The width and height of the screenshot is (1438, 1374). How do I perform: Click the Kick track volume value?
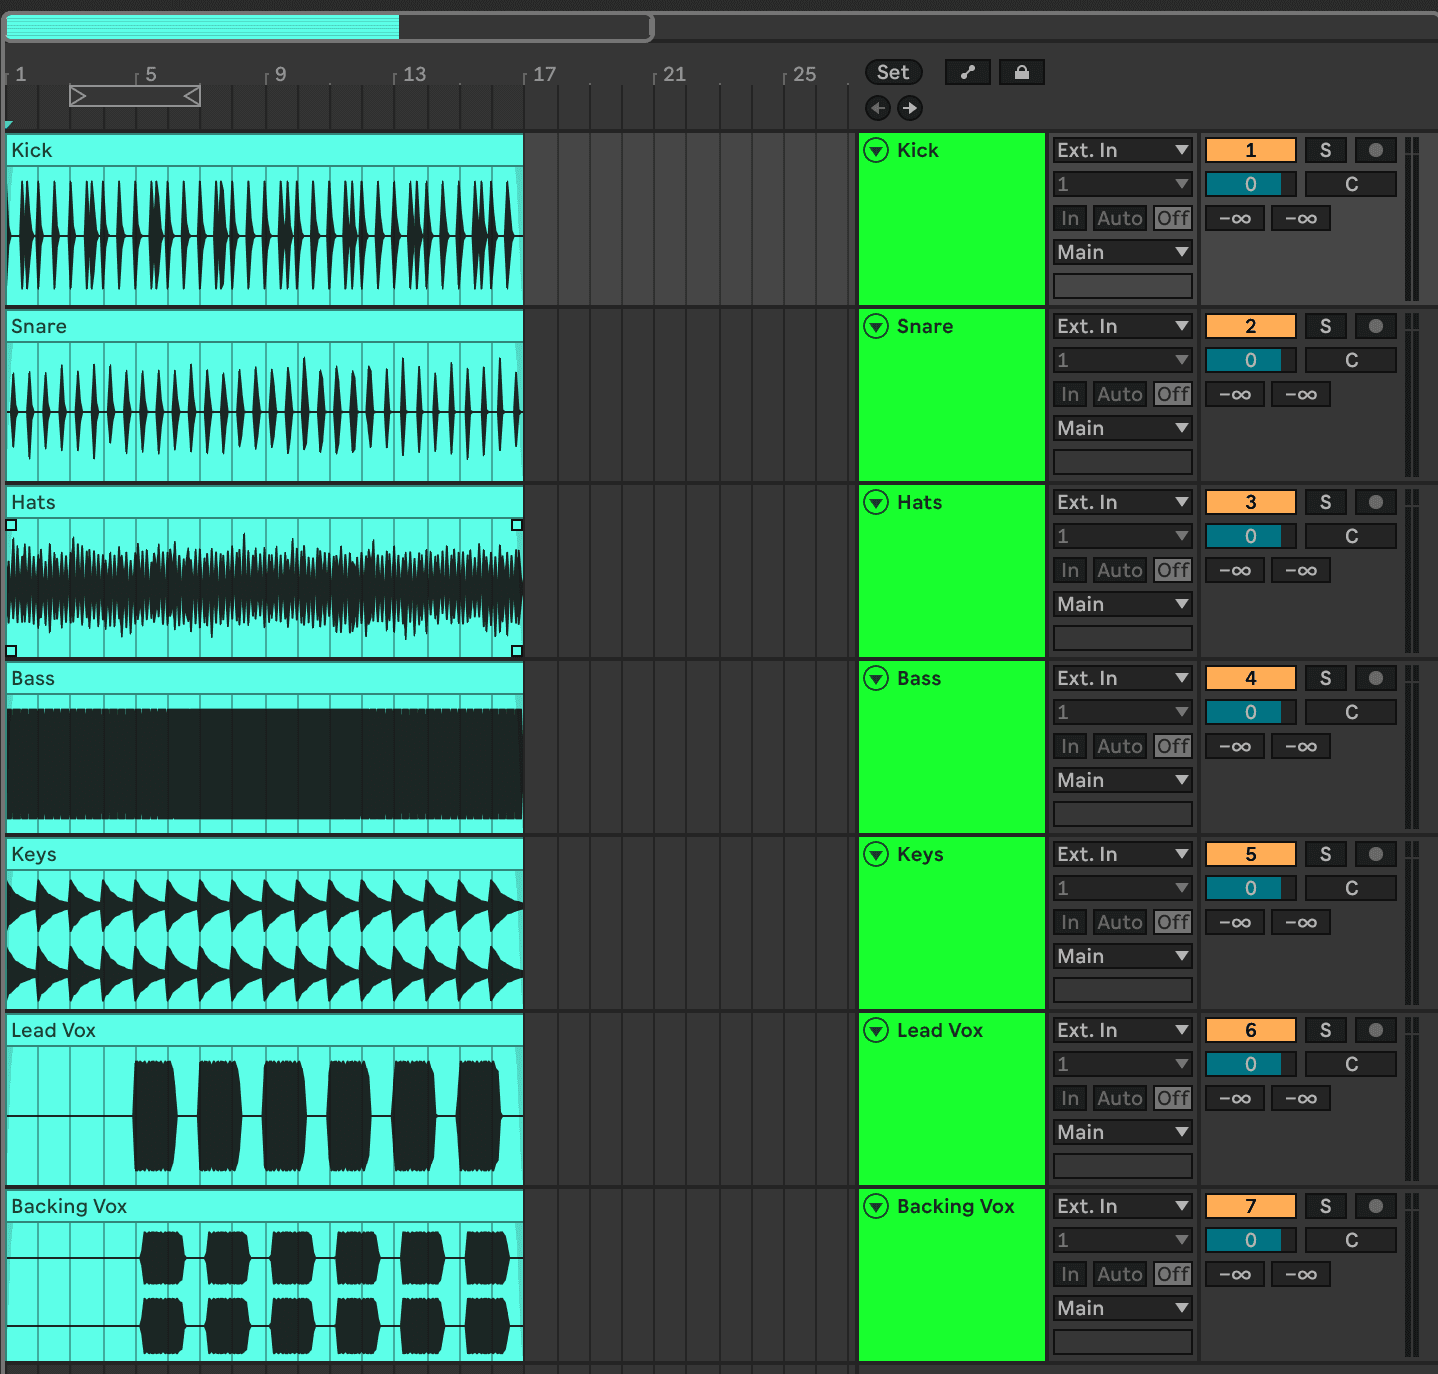click(x=1251, y=184)
